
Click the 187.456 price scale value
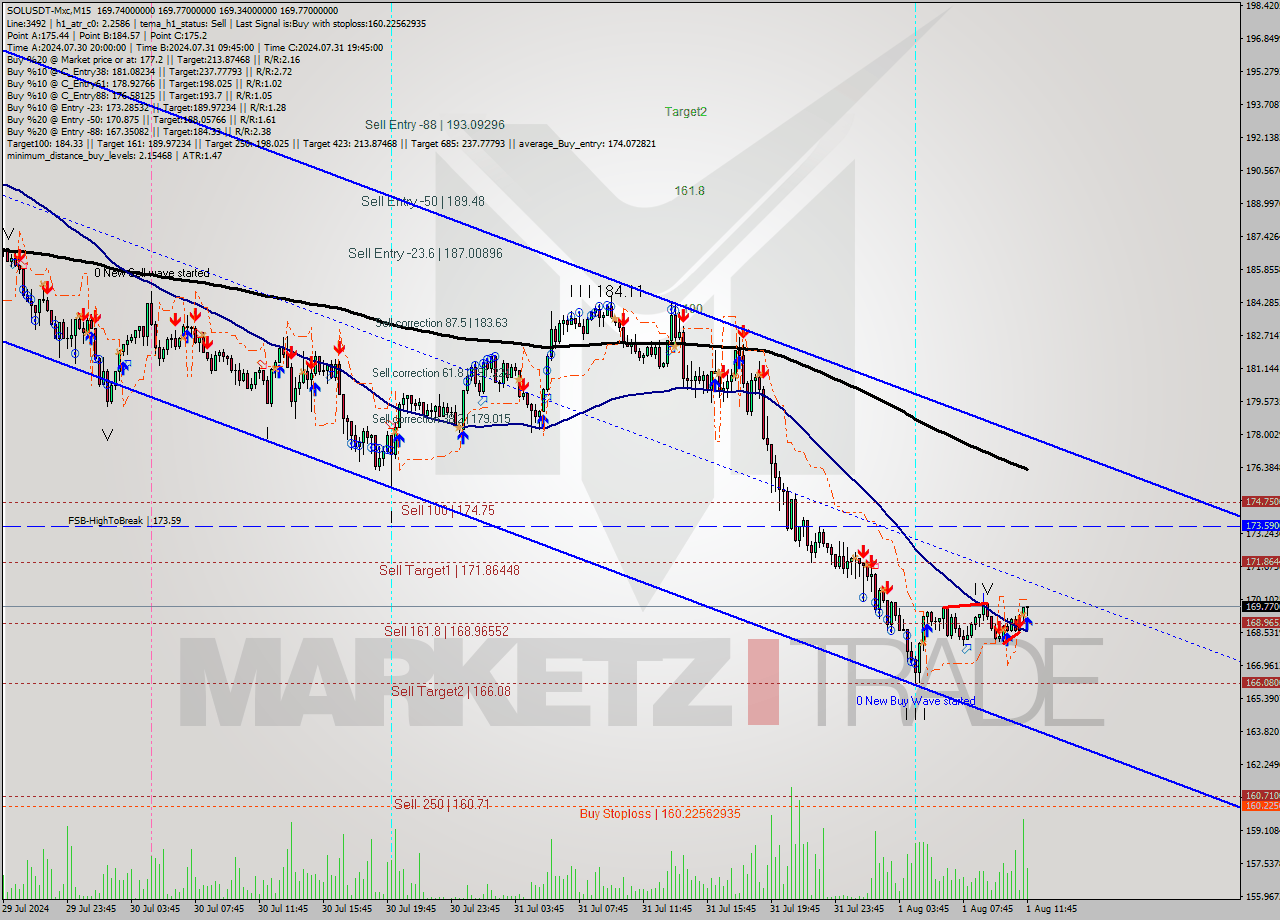pos(1262,236)
